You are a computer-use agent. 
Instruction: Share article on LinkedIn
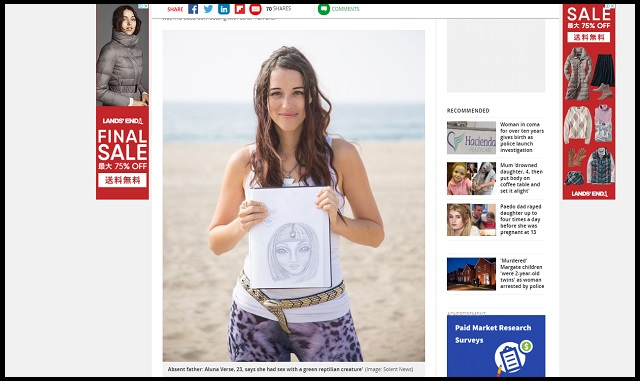pos(224,9)
